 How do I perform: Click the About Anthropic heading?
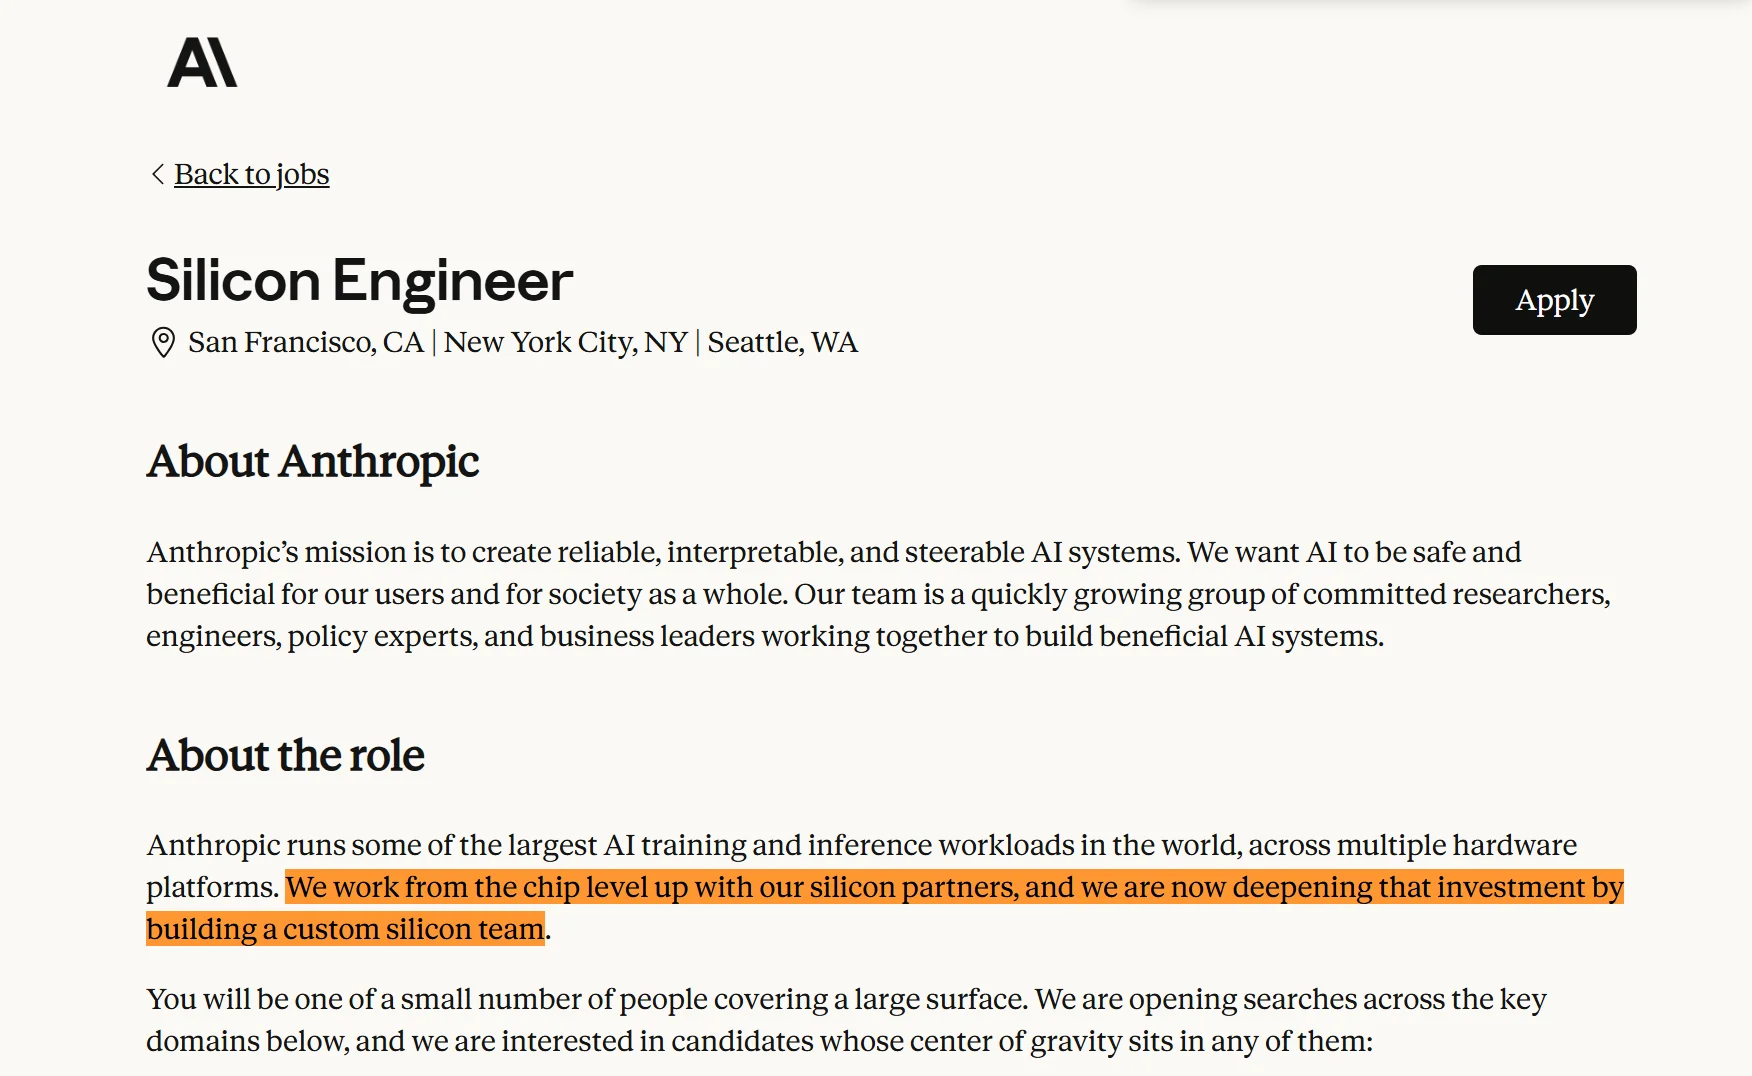click(x=313, y=461)
